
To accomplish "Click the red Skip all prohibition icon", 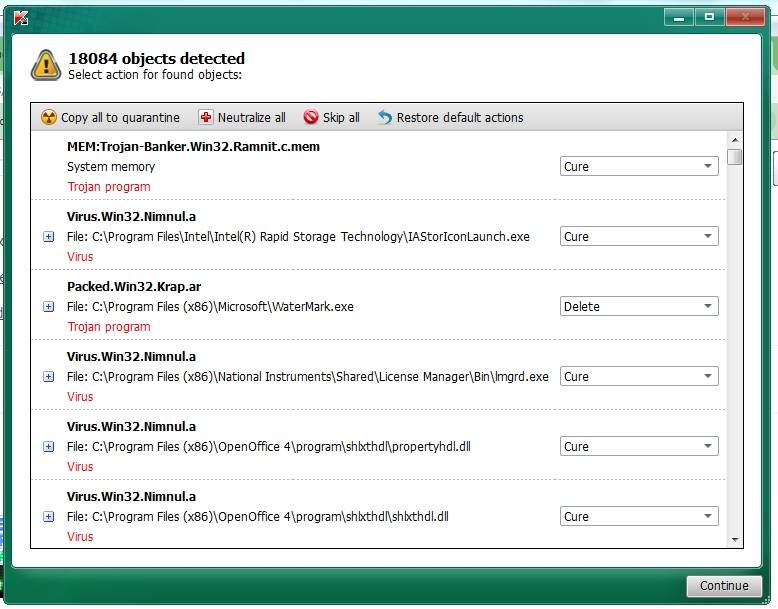I will [311, 117].
